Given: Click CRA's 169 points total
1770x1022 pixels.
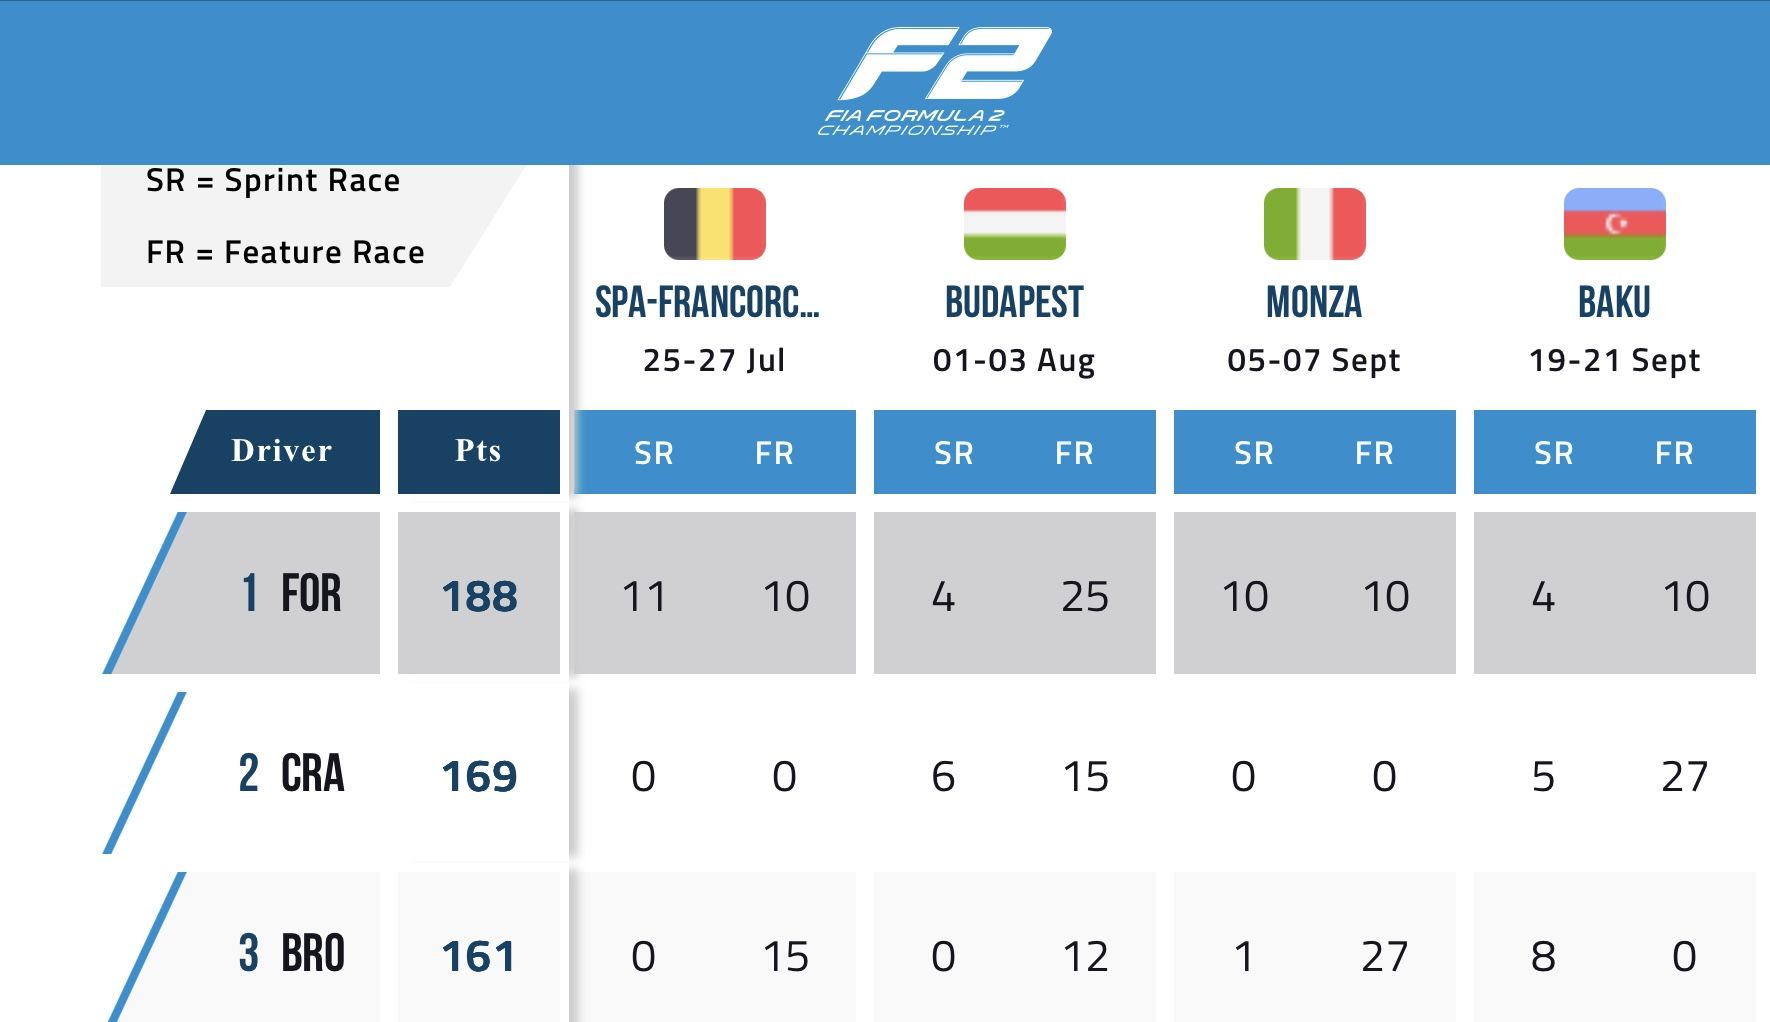Looking at the screenshot, I should tap(479, 777).
